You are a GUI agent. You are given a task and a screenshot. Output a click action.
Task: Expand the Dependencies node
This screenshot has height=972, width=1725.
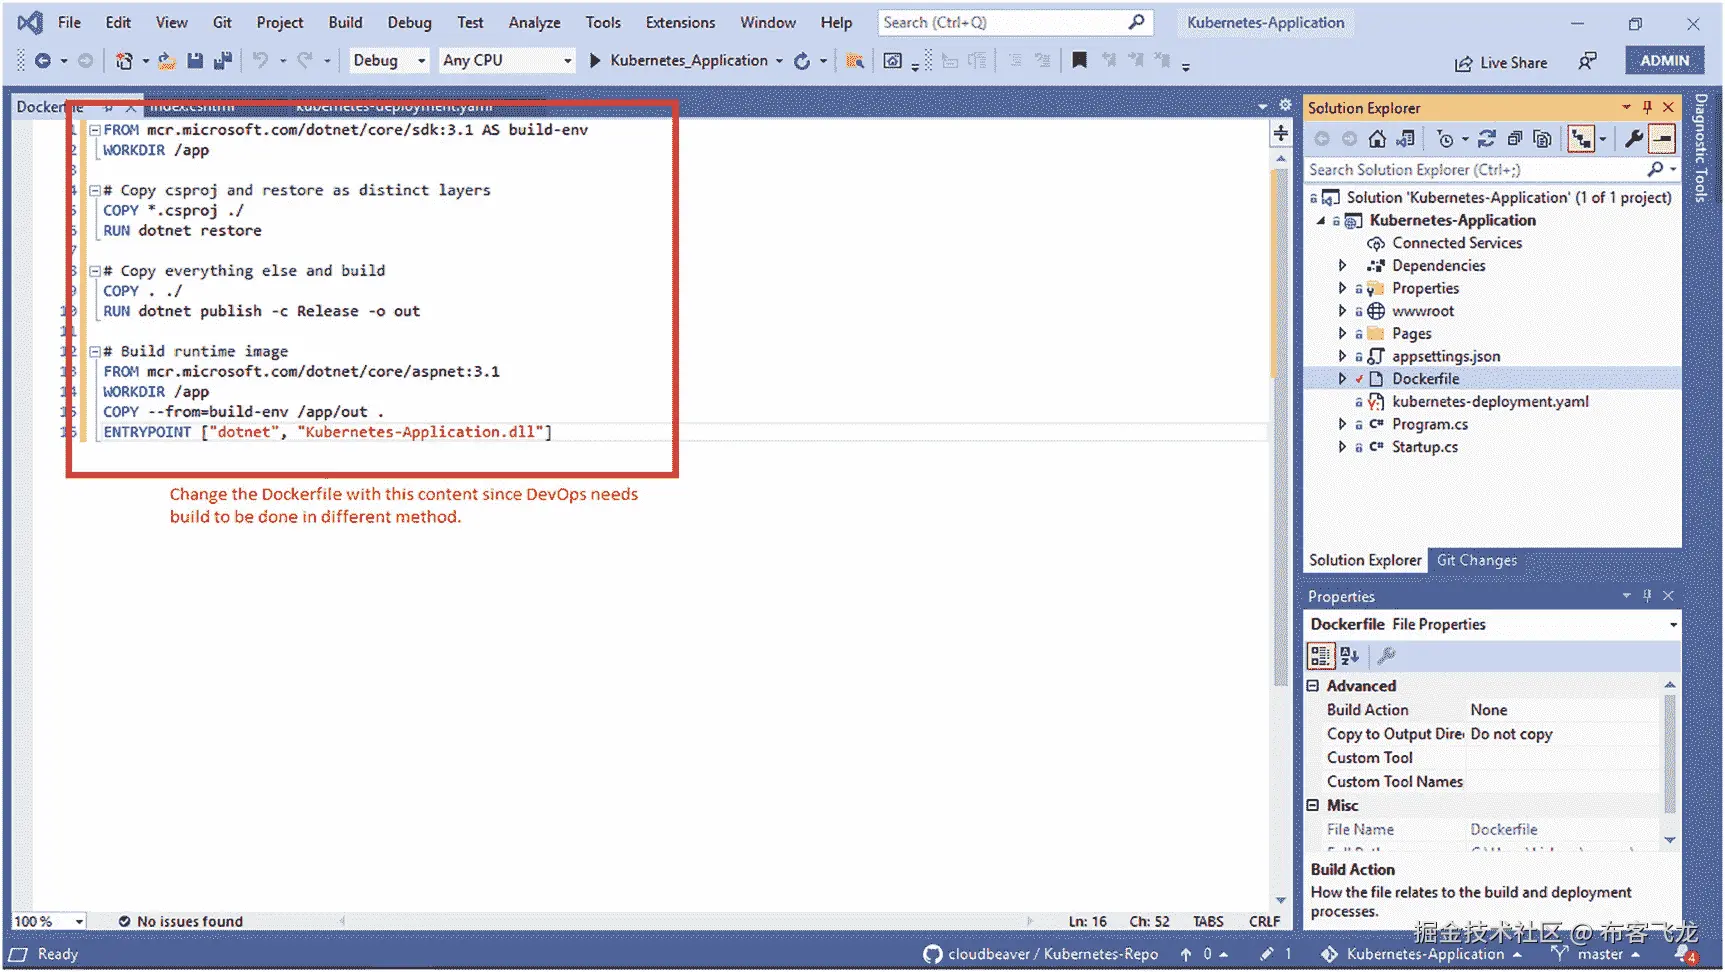point(1343,265)
